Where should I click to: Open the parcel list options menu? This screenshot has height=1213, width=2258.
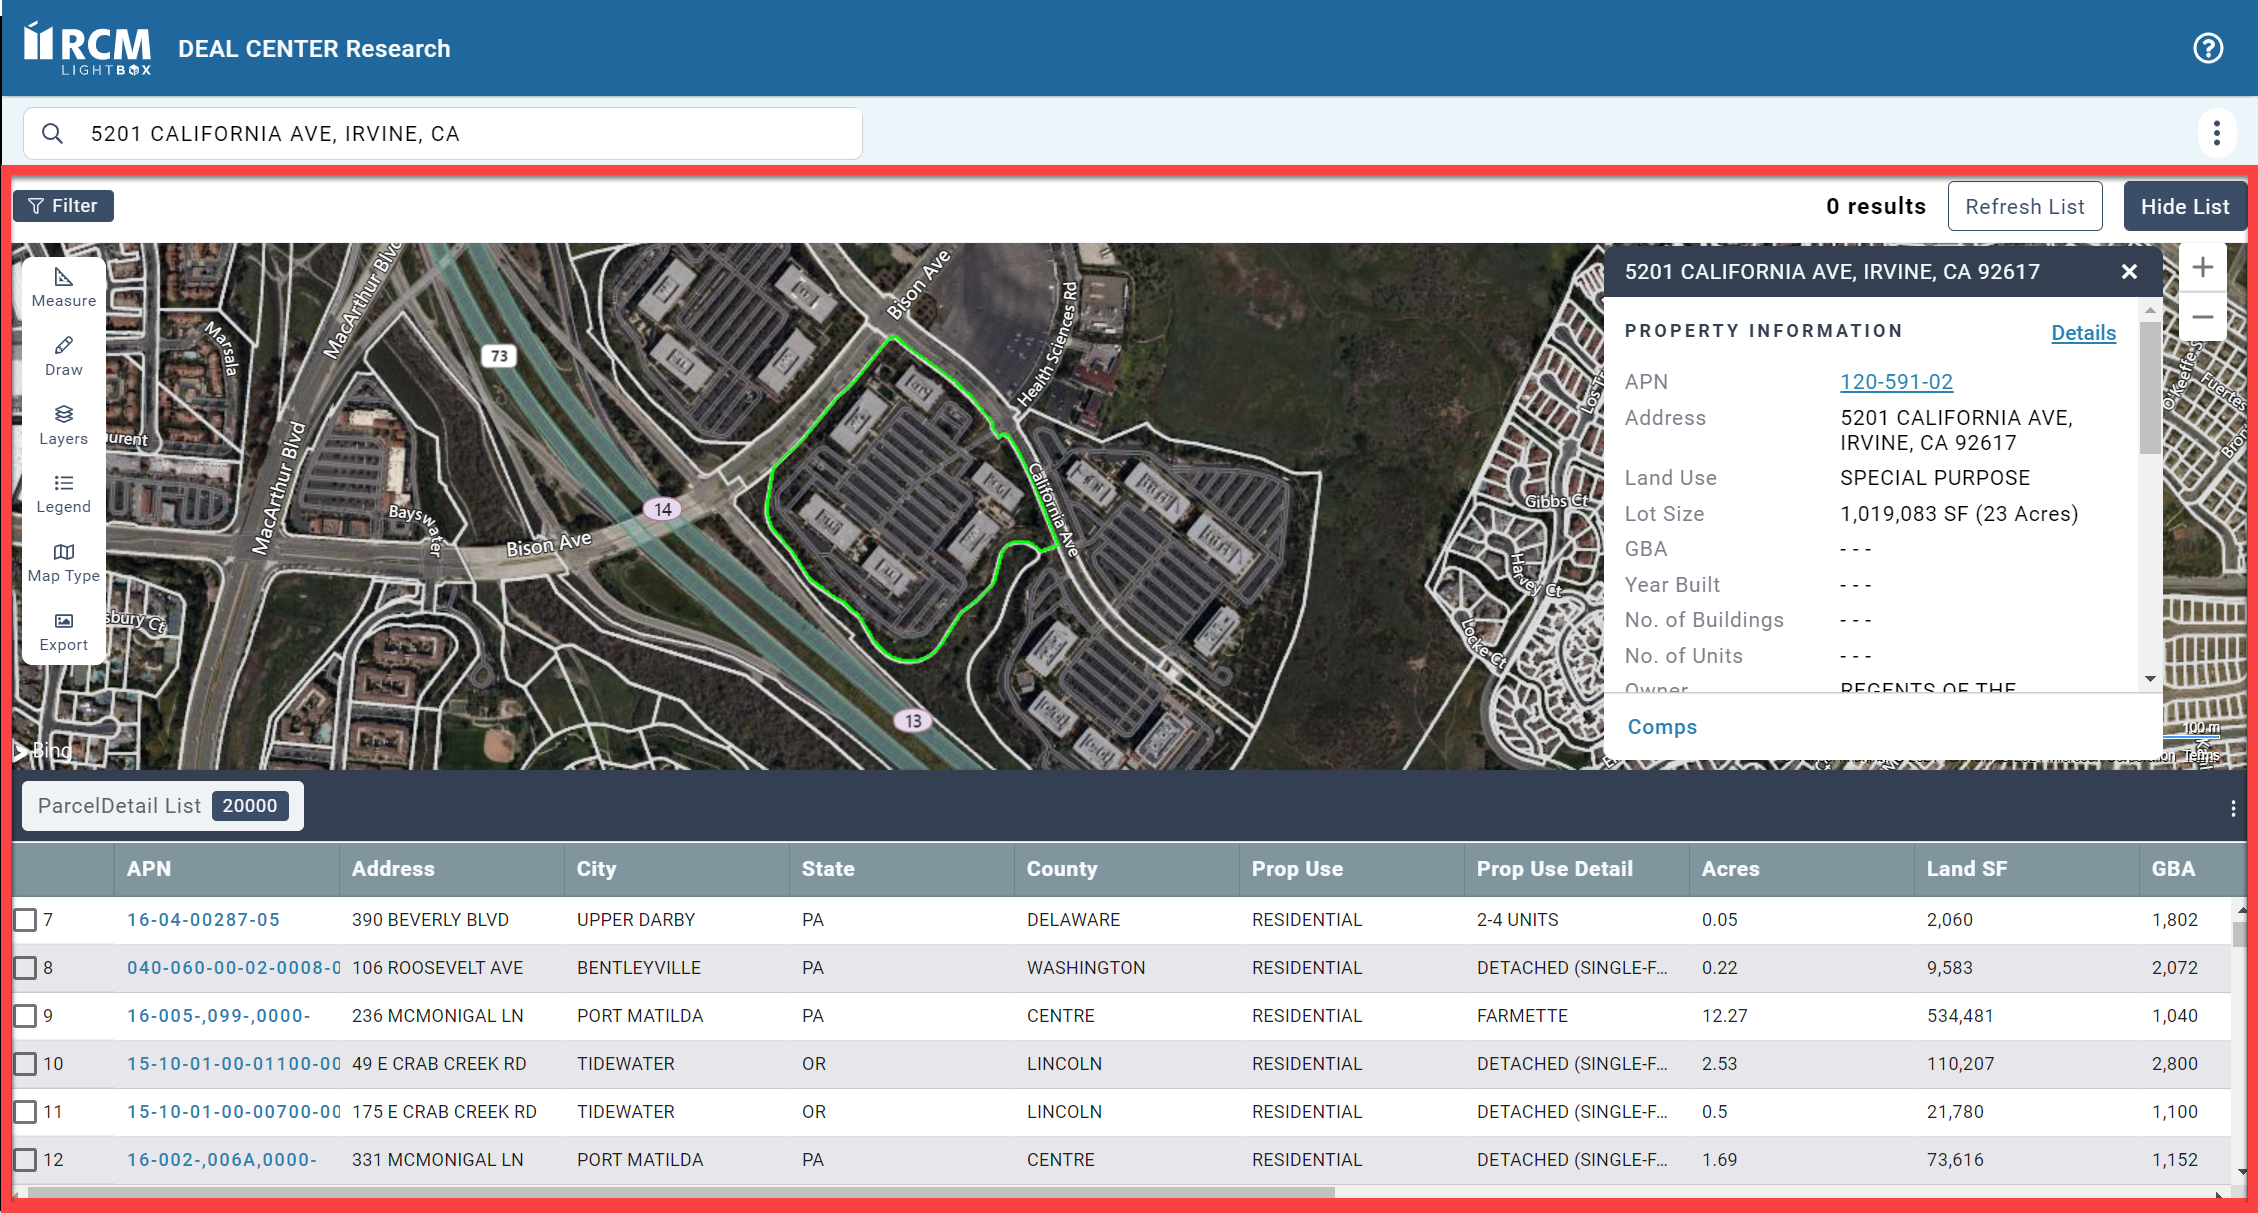coord(2233,808)
